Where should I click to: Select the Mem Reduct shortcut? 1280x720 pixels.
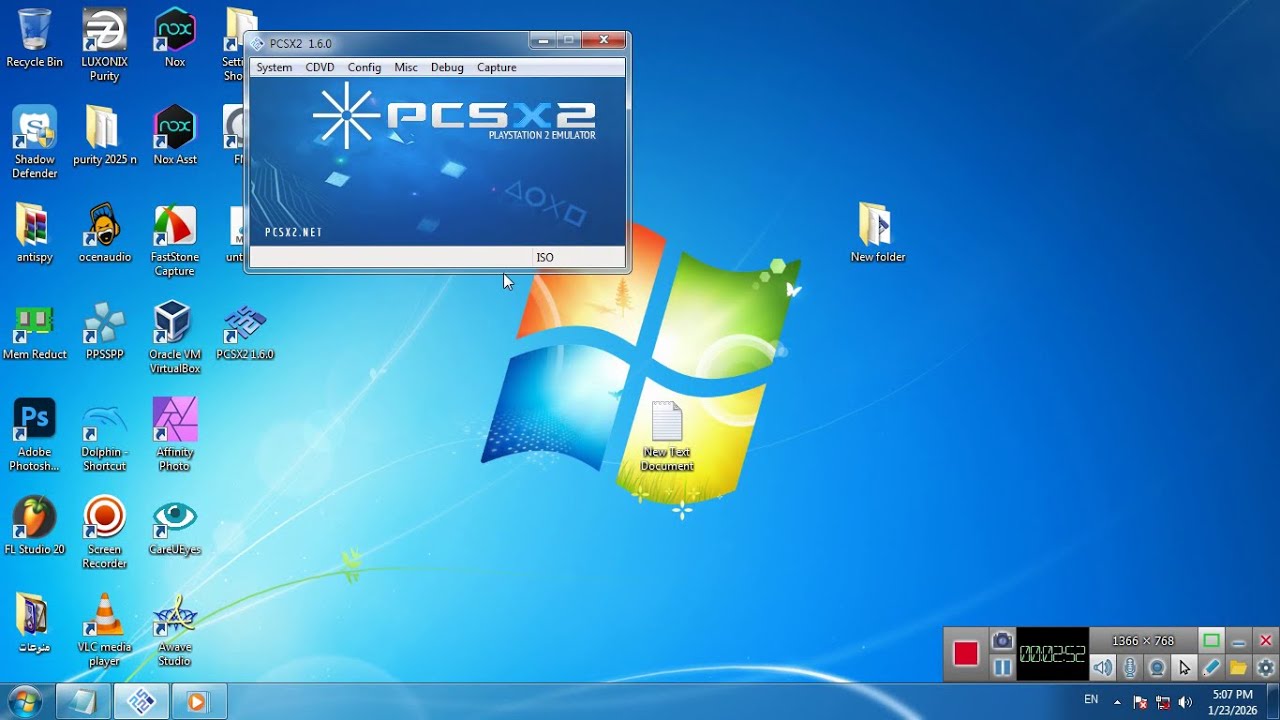(34, 331)
